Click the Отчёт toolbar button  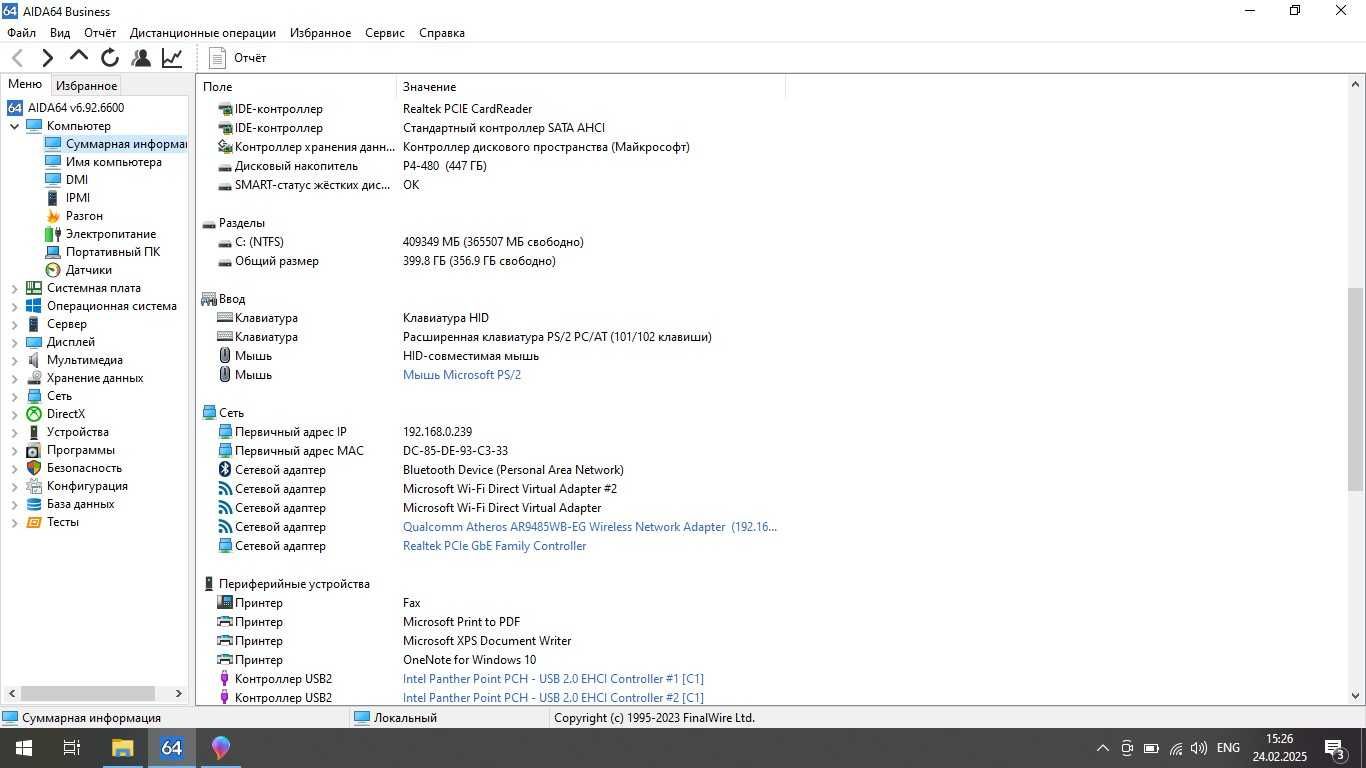point(238,58)
